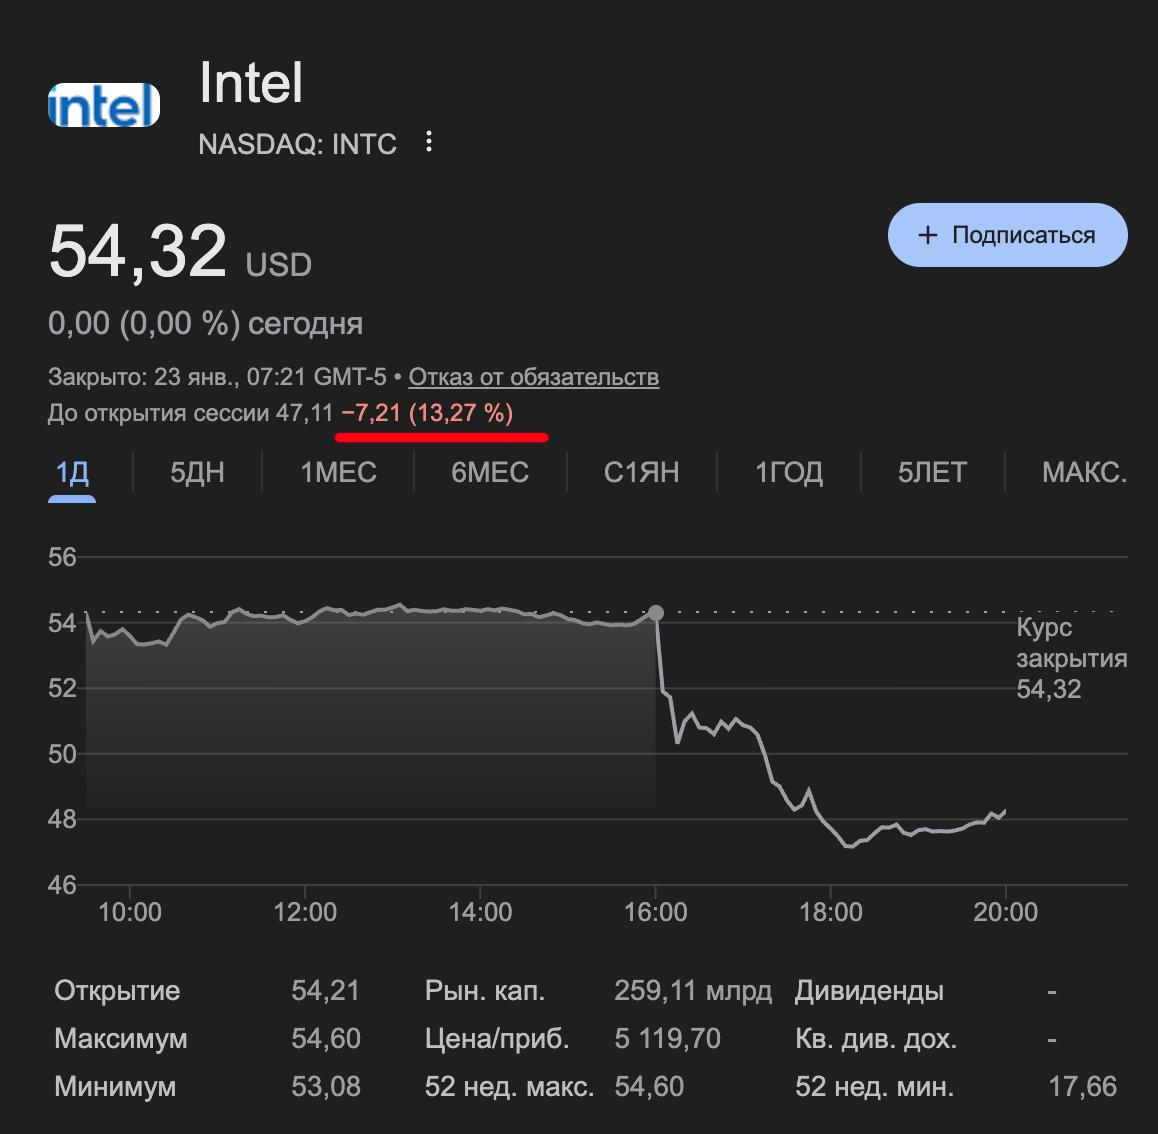Click the 52 нед. мин. value 17,66

[1082, 1086]
